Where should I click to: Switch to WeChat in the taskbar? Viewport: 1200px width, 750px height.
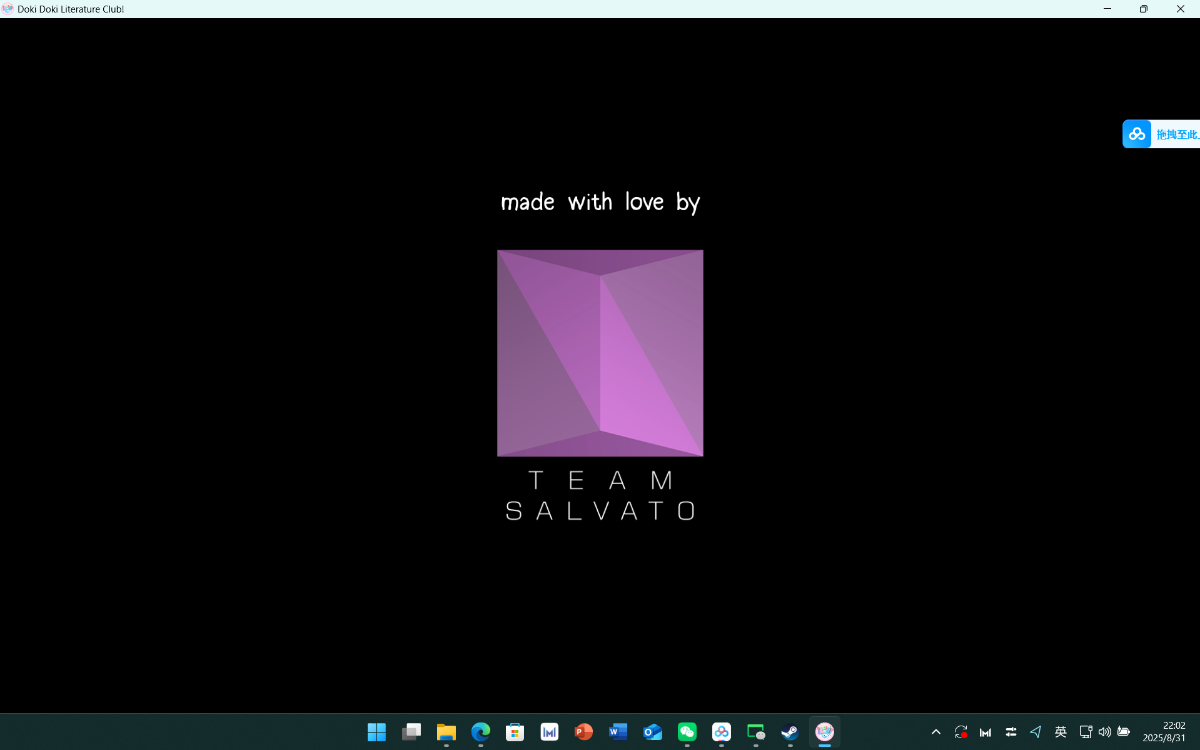pyautogui.click(x=687, y=732)
